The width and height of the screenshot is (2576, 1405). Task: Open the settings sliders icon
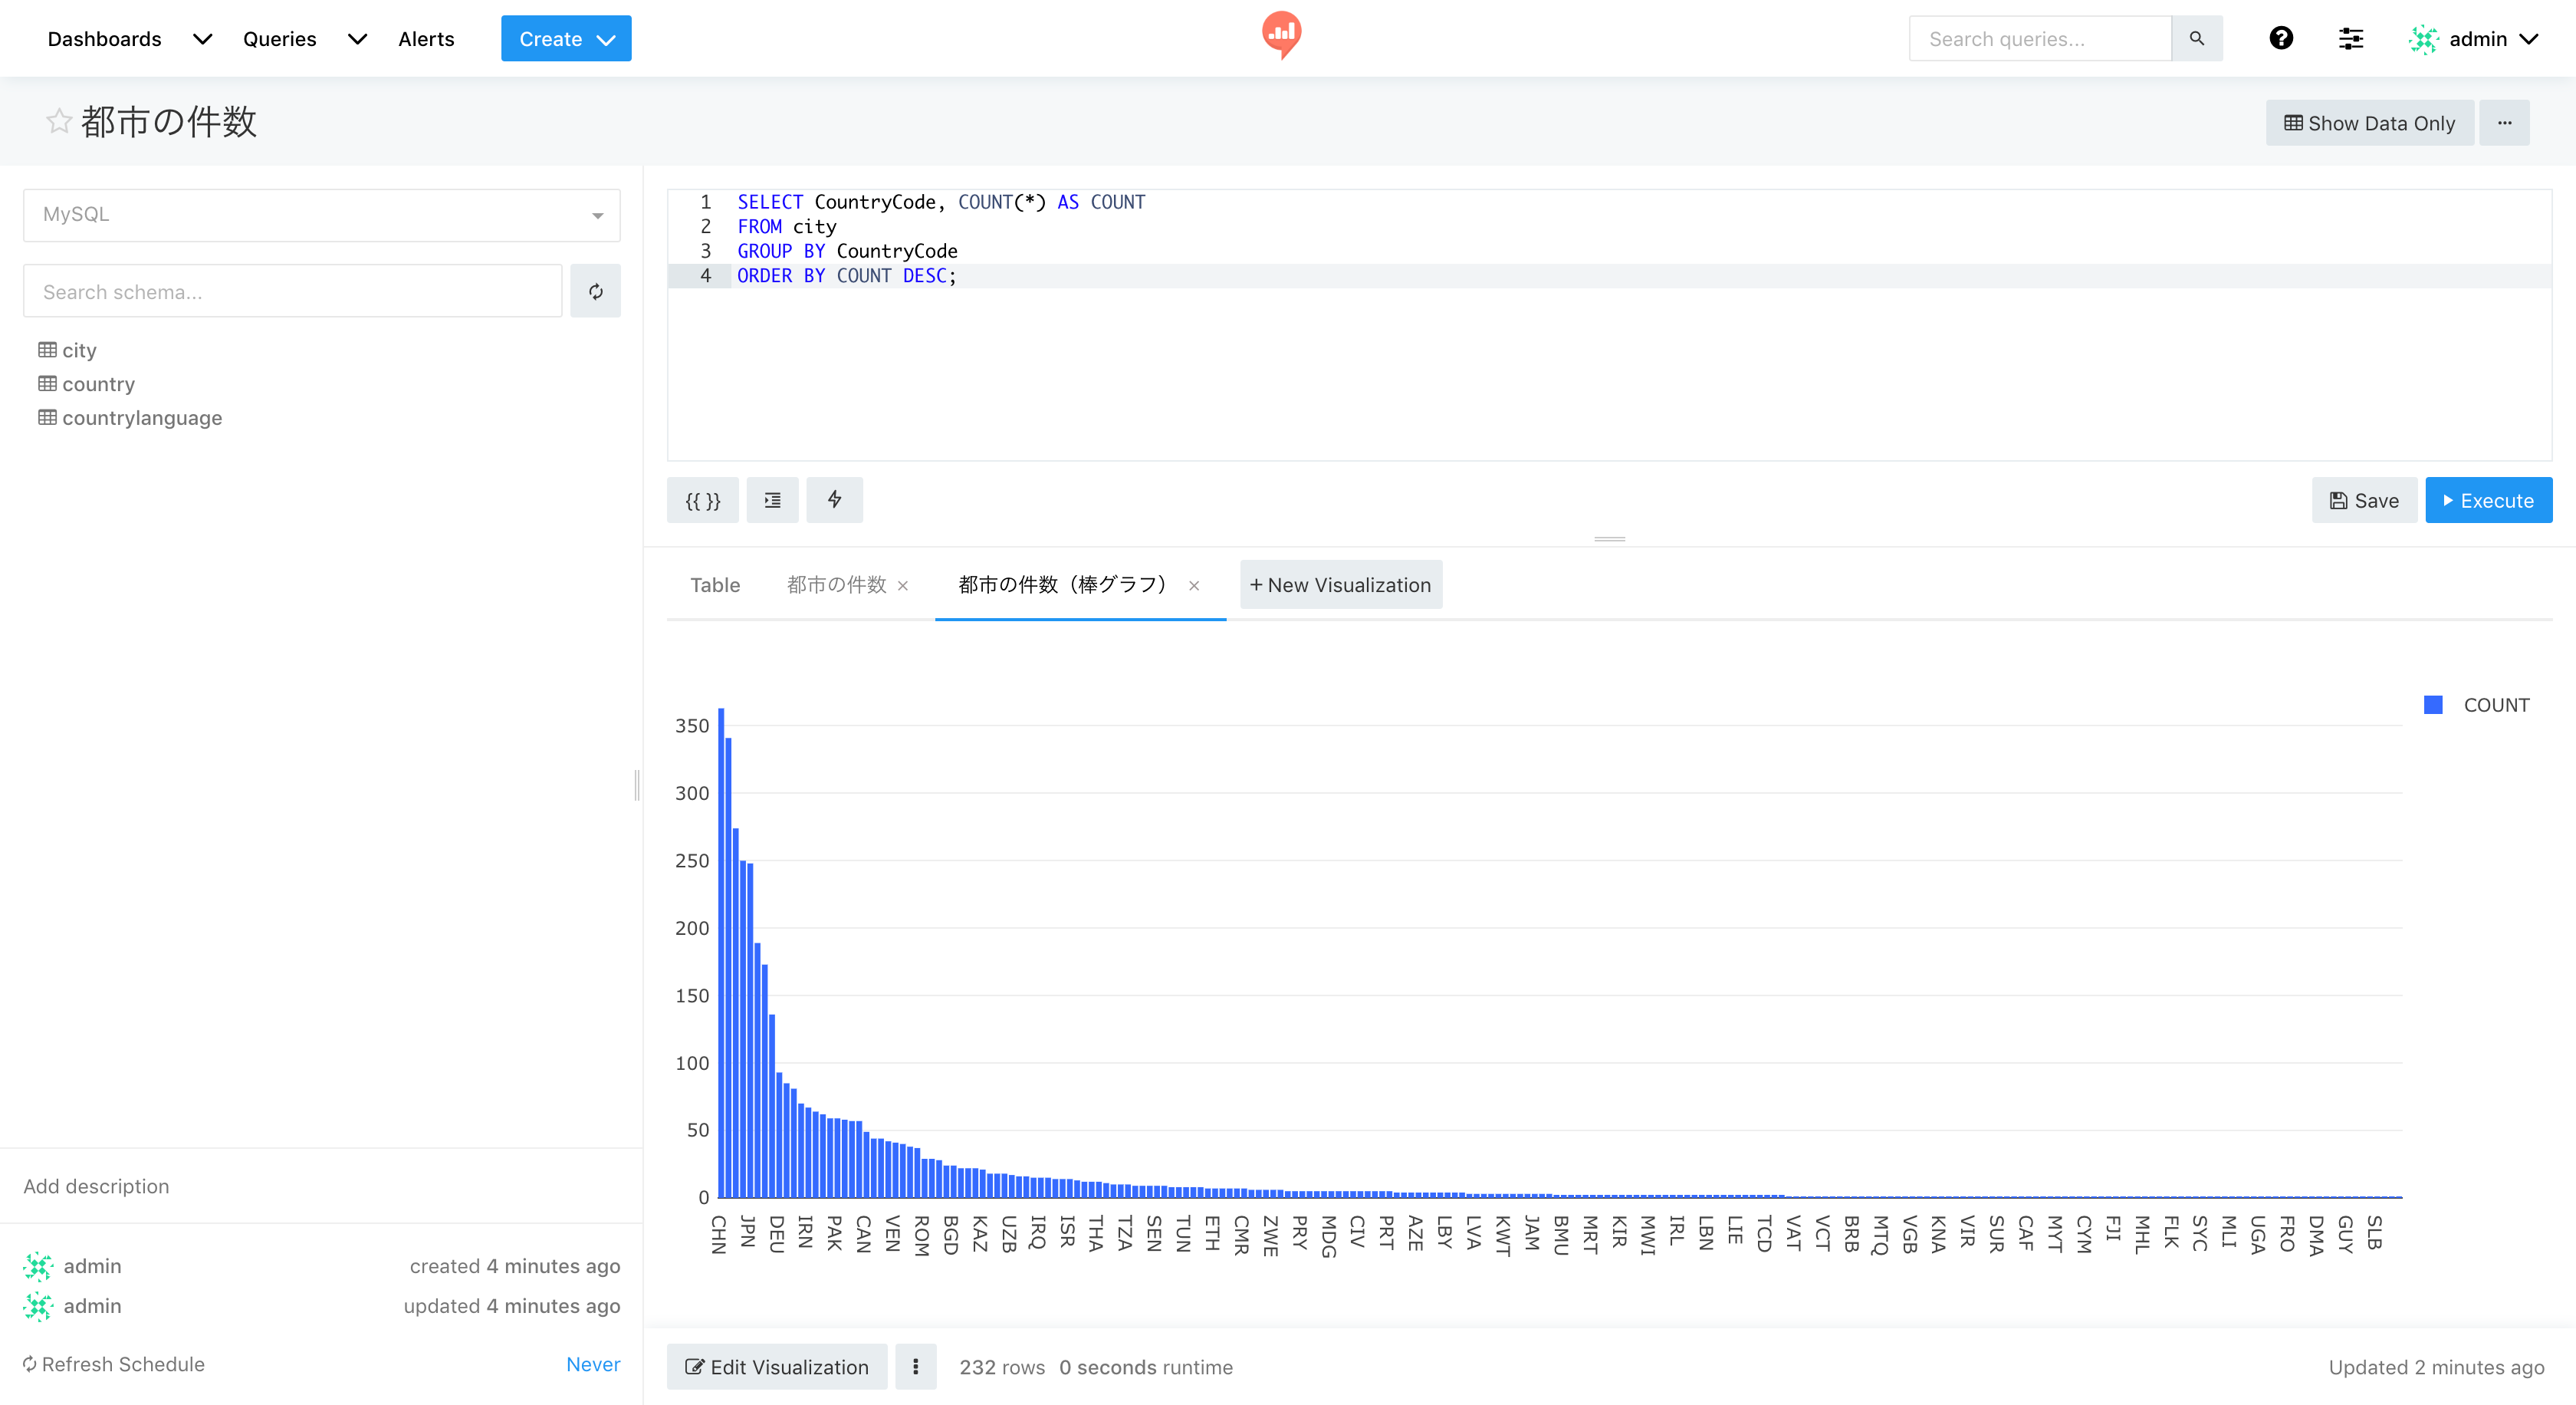[x=2350, y=38]
